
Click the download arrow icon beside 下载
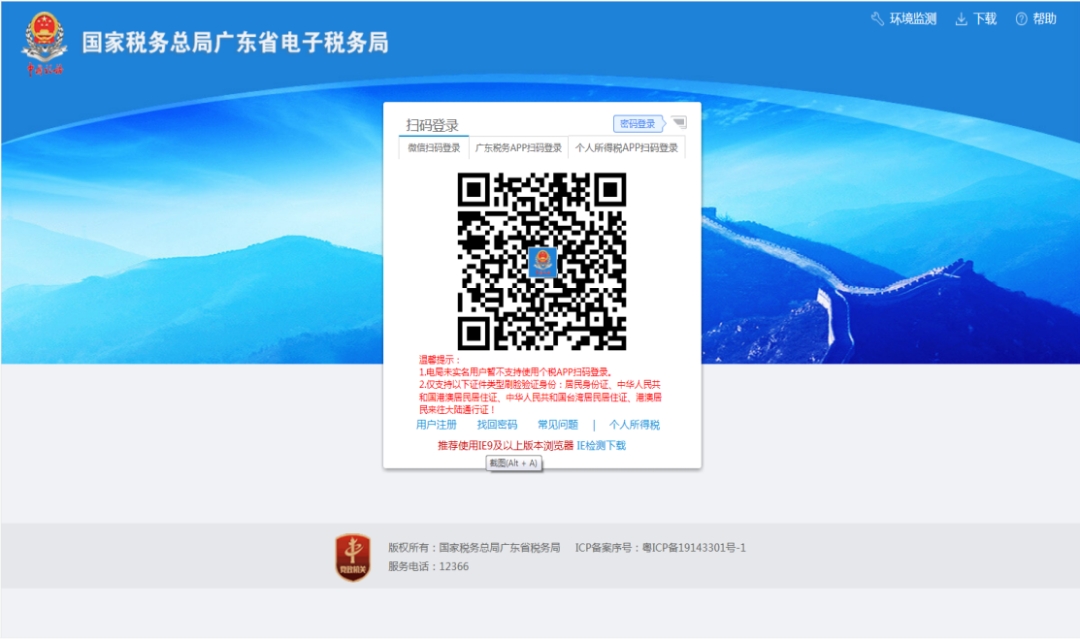pyautogui.click(x=961, y=19)
